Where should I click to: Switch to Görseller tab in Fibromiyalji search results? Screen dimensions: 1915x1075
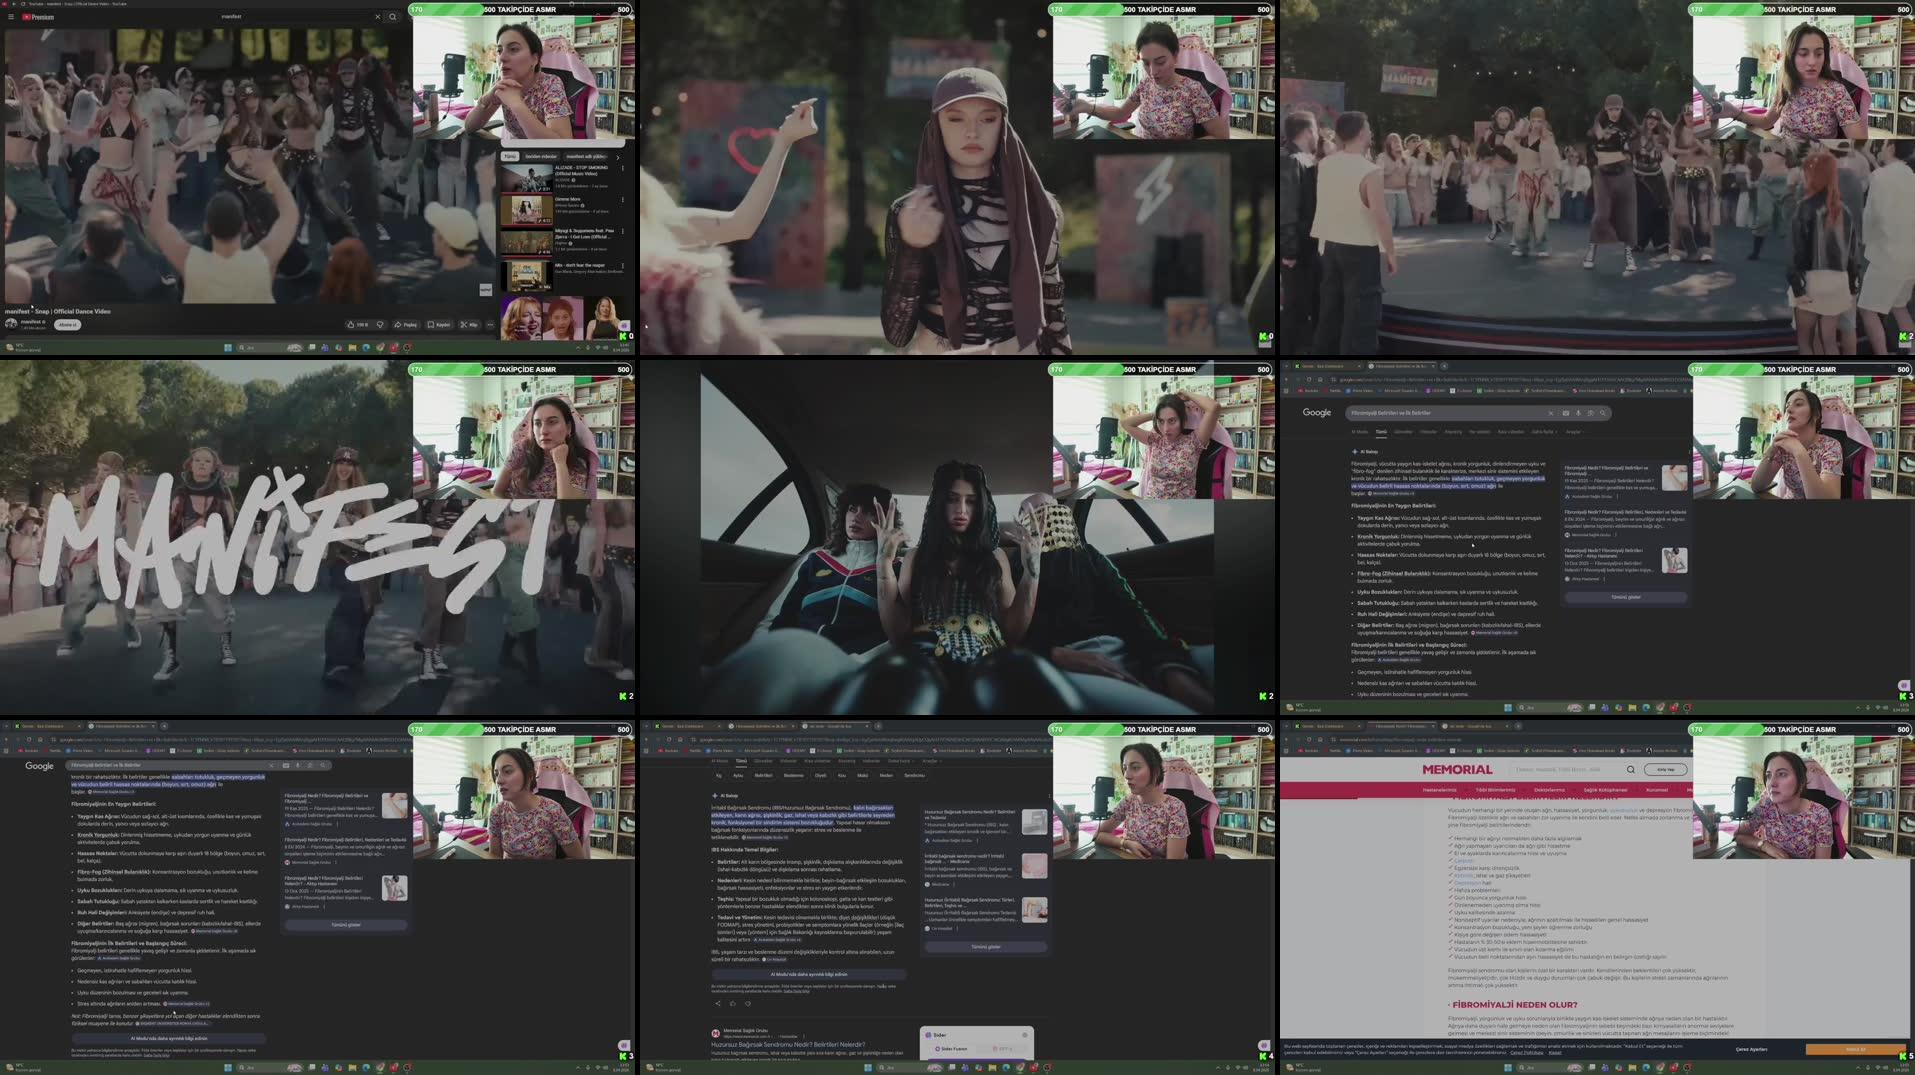tap(1404, 432)
